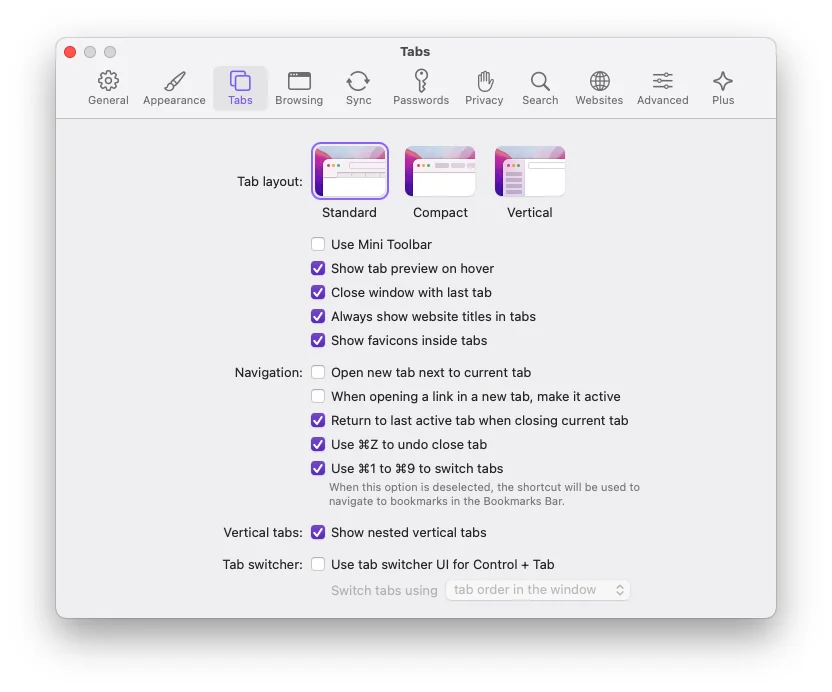Enable Use Mini Toolbar checkbox
This screenshot has height=692, width=832.
318,244
